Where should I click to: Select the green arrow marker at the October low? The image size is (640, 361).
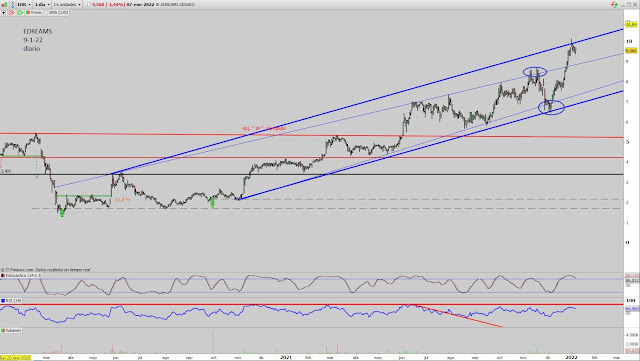click(212, 203)
